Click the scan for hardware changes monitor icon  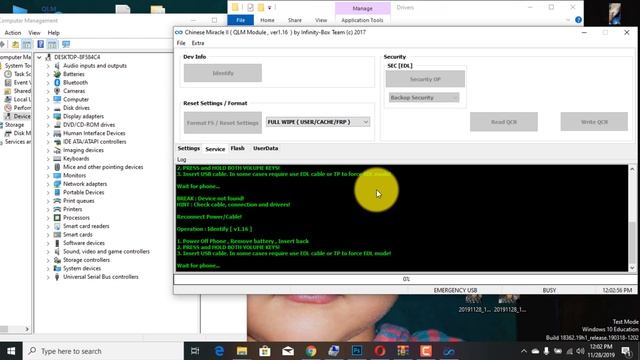point(66,44)
